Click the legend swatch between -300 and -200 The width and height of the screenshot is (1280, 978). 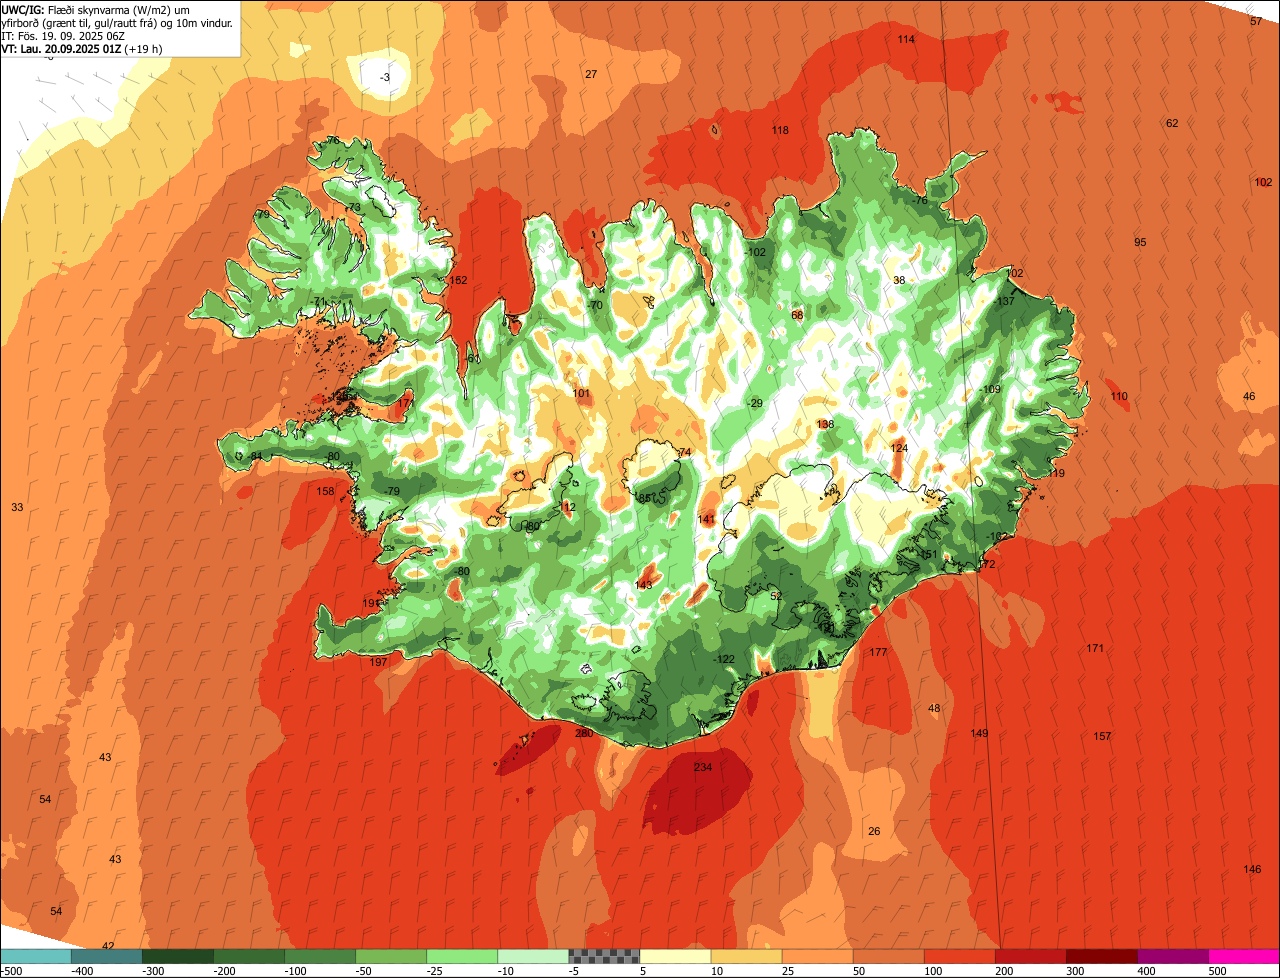click(178, 956)
